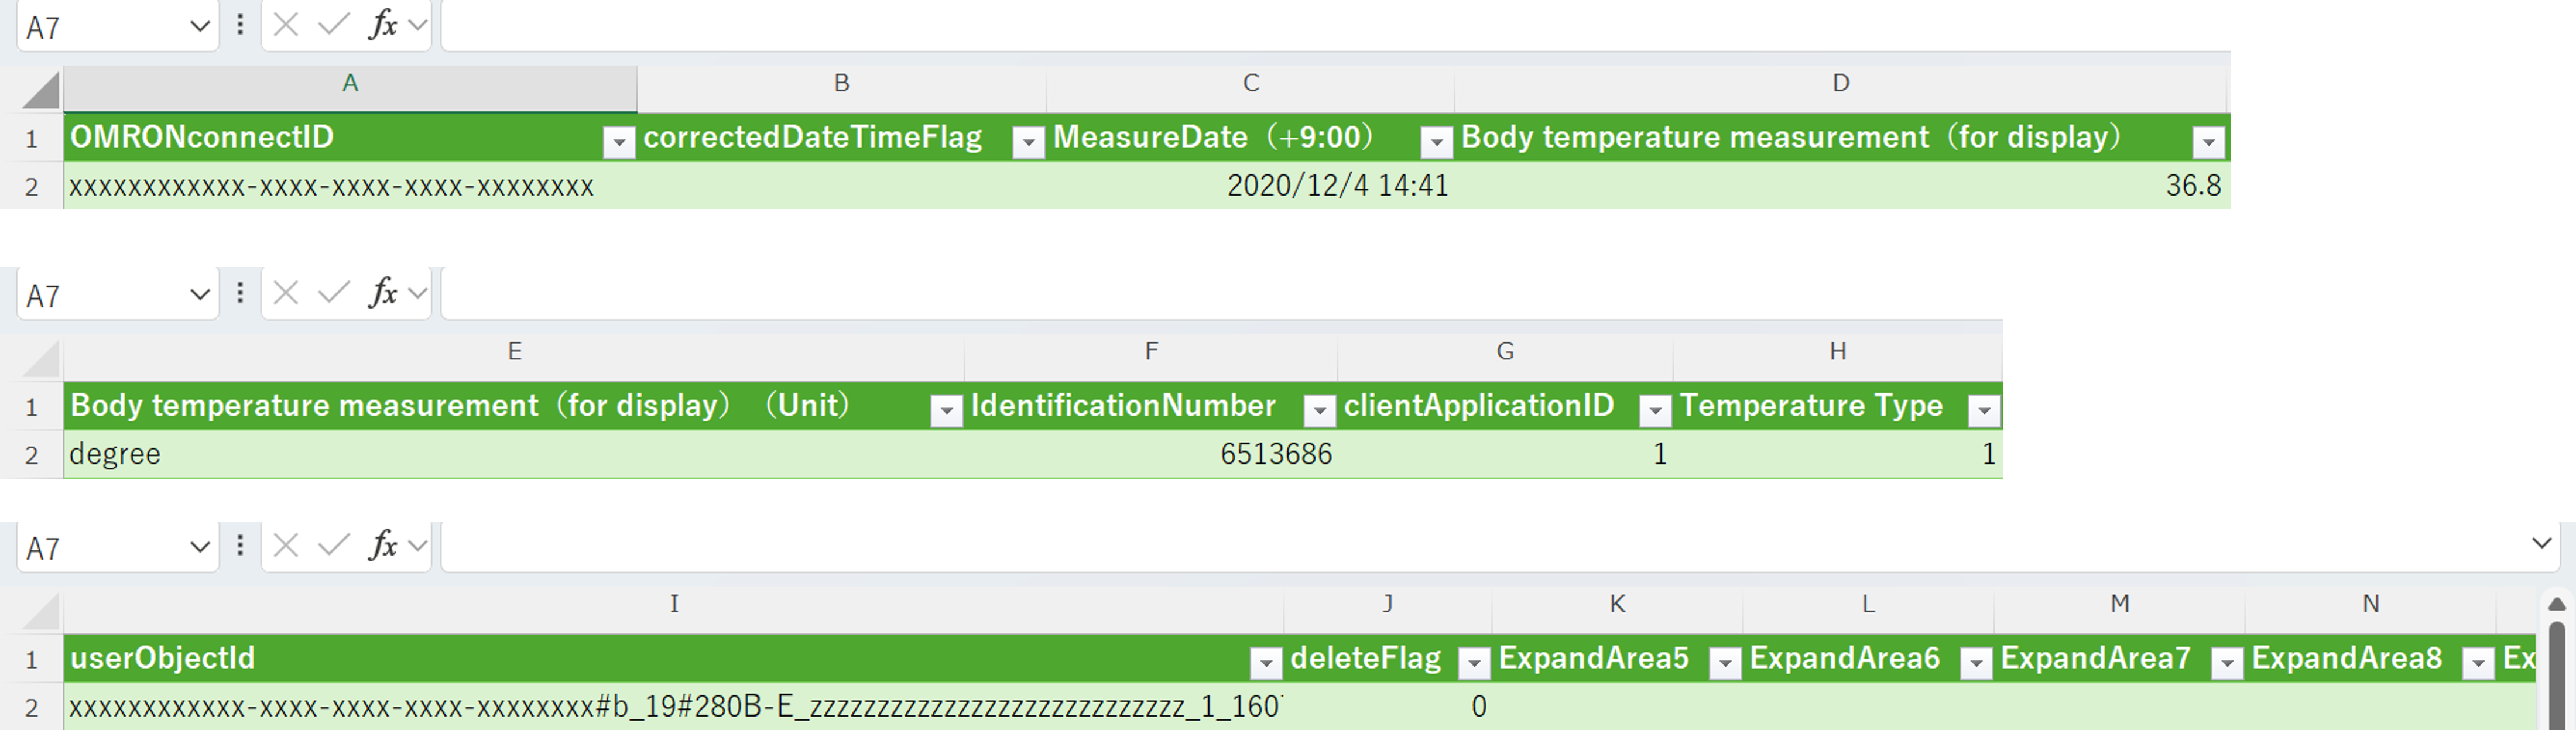
Task: Click the clientApplicationID filter button
Action: coord(1655,410)
